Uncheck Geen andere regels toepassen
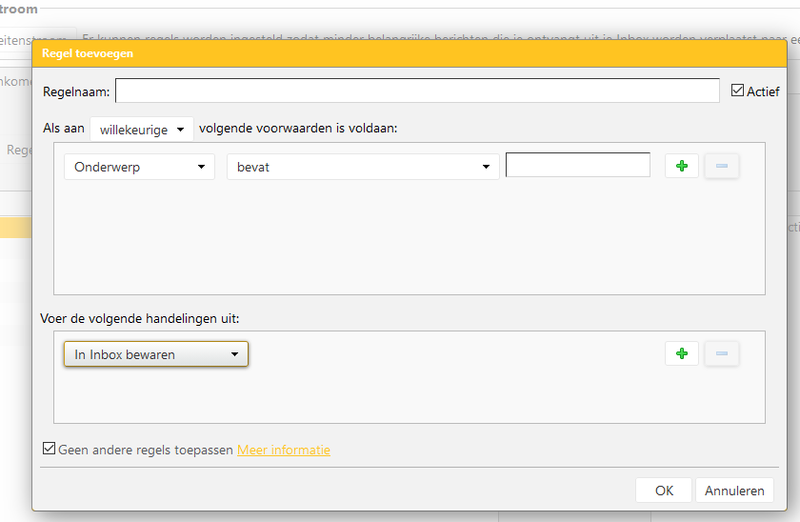 click(49, 450)
